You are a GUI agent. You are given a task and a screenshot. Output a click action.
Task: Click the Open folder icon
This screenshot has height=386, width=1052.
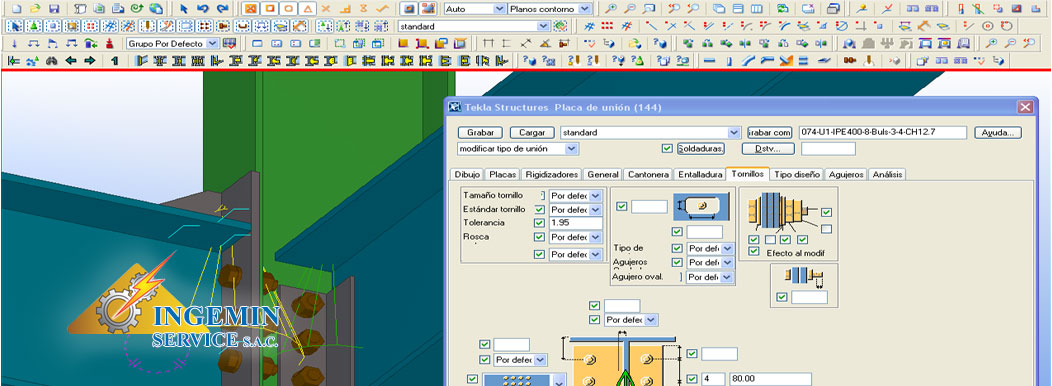[36, 9]
